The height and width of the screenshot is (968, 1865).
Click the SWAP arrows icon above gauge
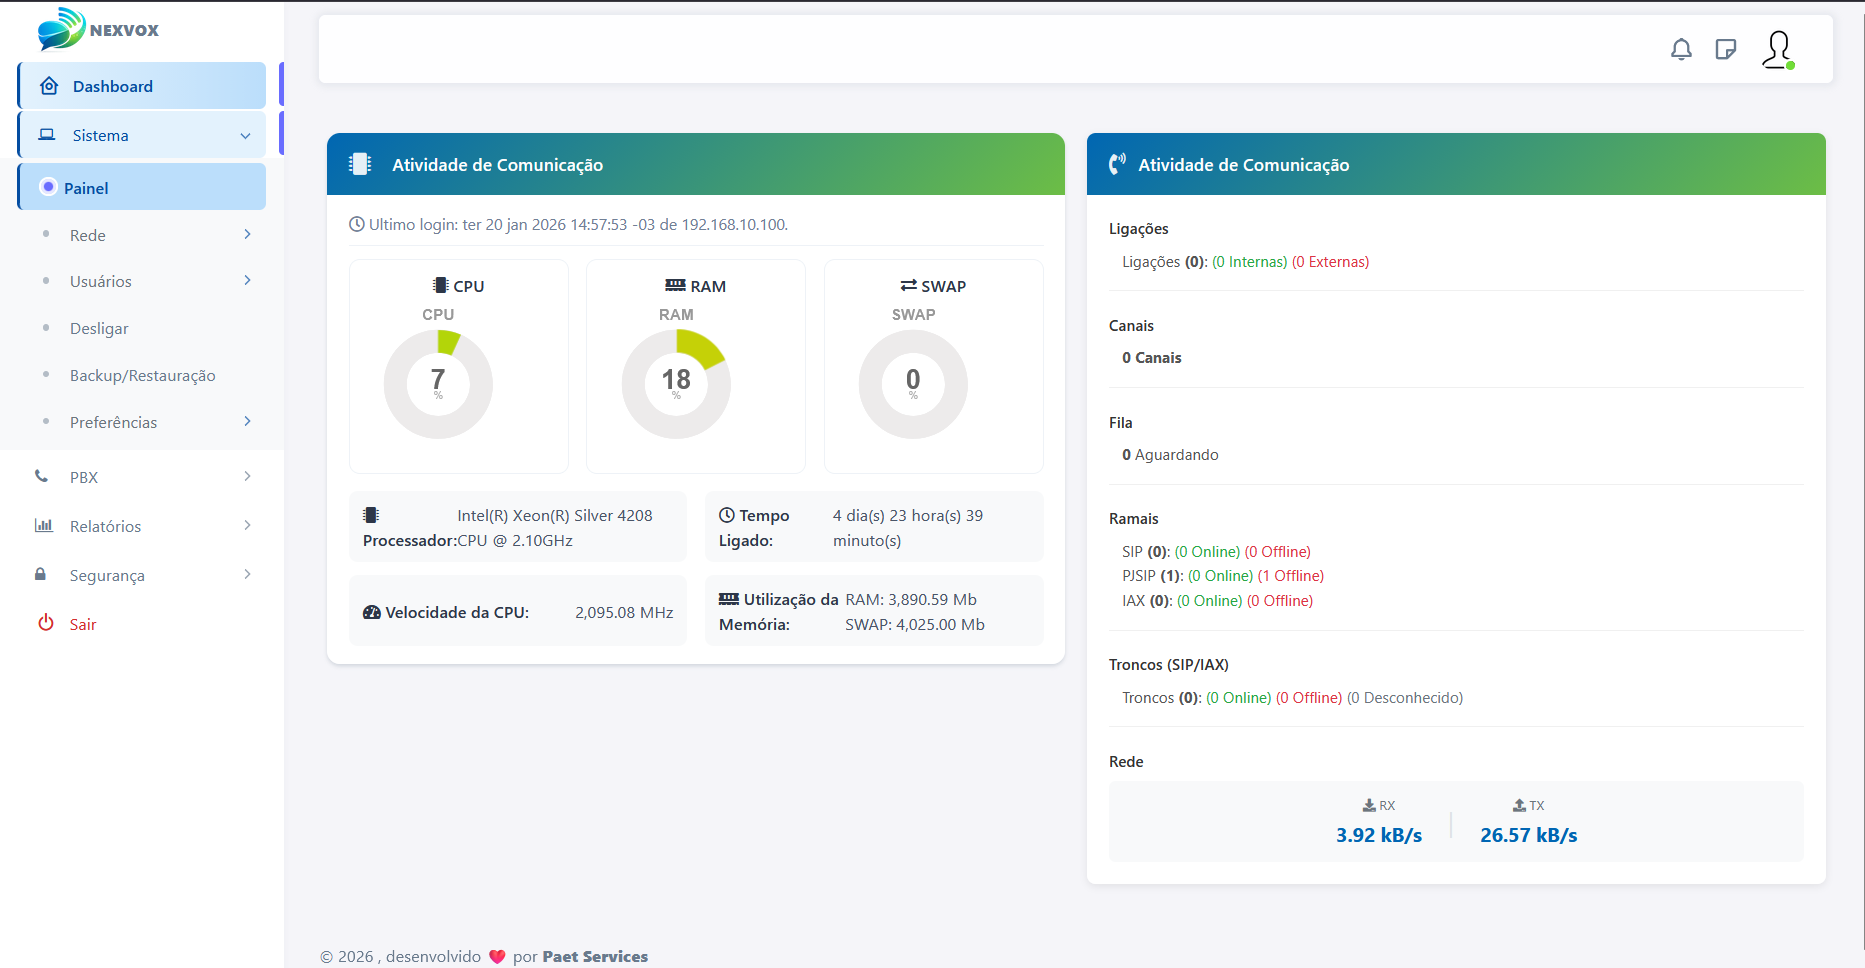coord(909,285)
